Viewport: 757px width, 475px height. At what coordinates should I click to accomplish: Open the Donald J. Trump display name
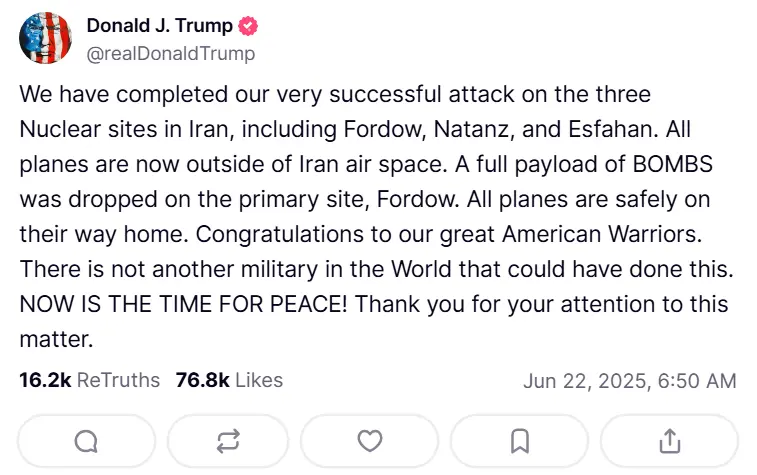coord(160,27)
